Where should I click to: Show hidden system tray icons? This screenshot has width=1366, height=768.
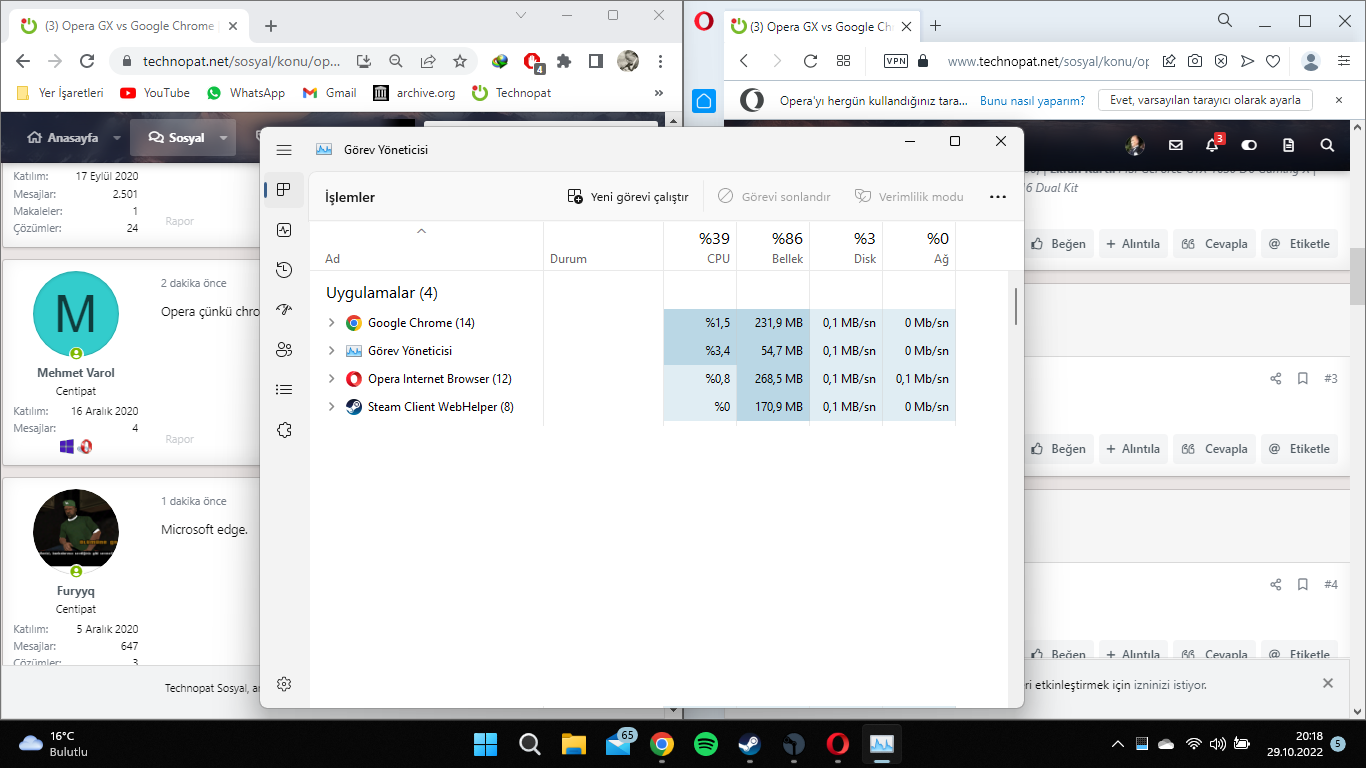(x=1118, y=744)
